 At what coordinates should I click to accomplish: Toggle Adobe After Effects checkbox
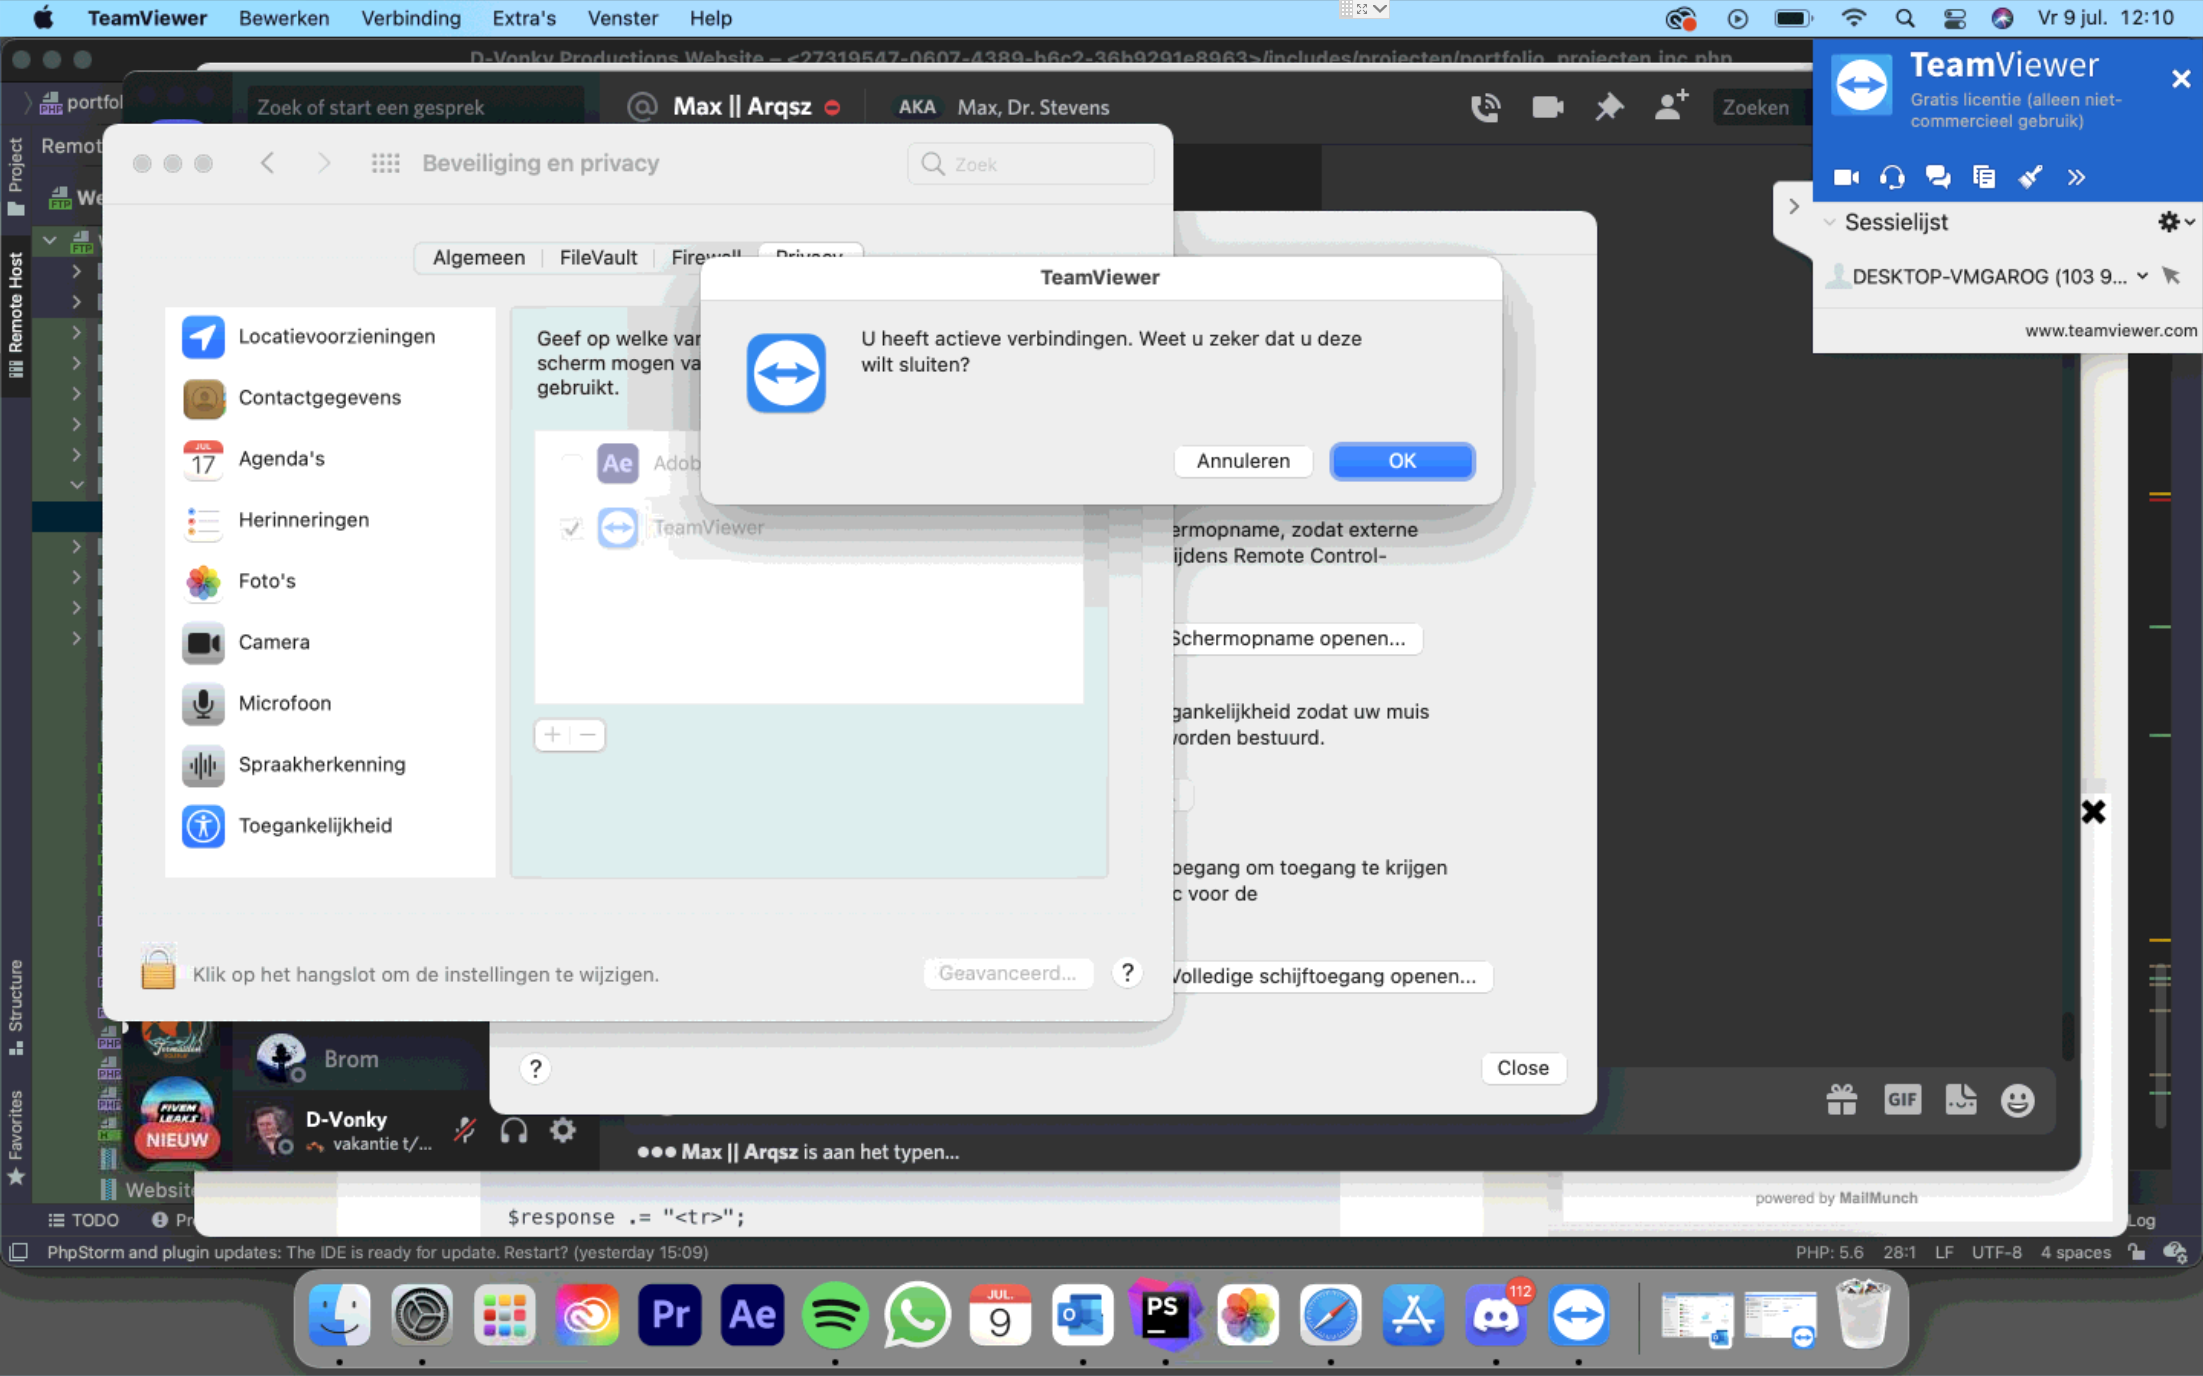click(571, 463)
